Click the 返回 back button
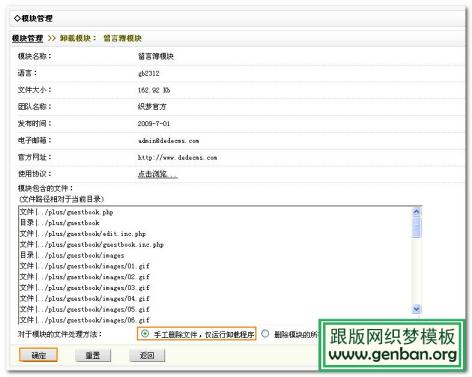472x377 pixels. click(147, 355)
